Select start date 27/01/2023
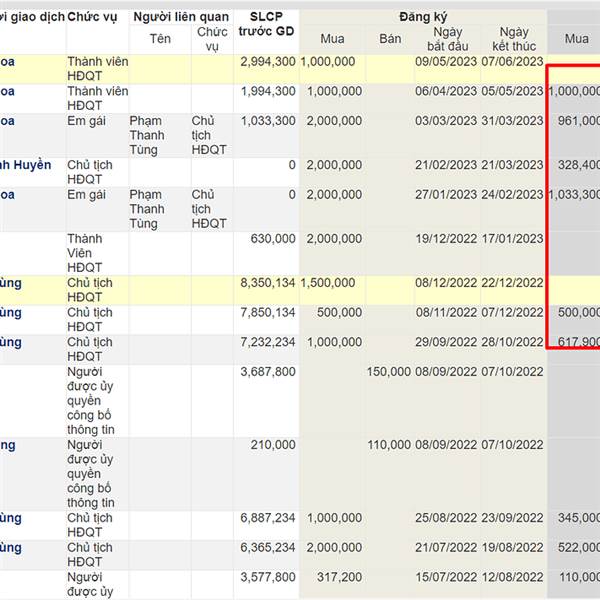Image resolution: width=600 pixels, height=600 pixels. click(446, 194)
